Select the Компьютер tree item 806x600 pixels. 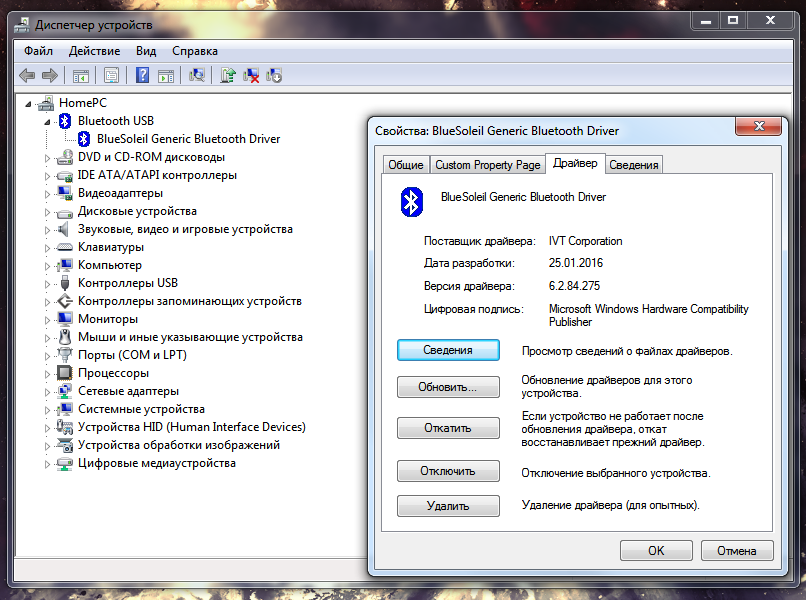point(109,265)
